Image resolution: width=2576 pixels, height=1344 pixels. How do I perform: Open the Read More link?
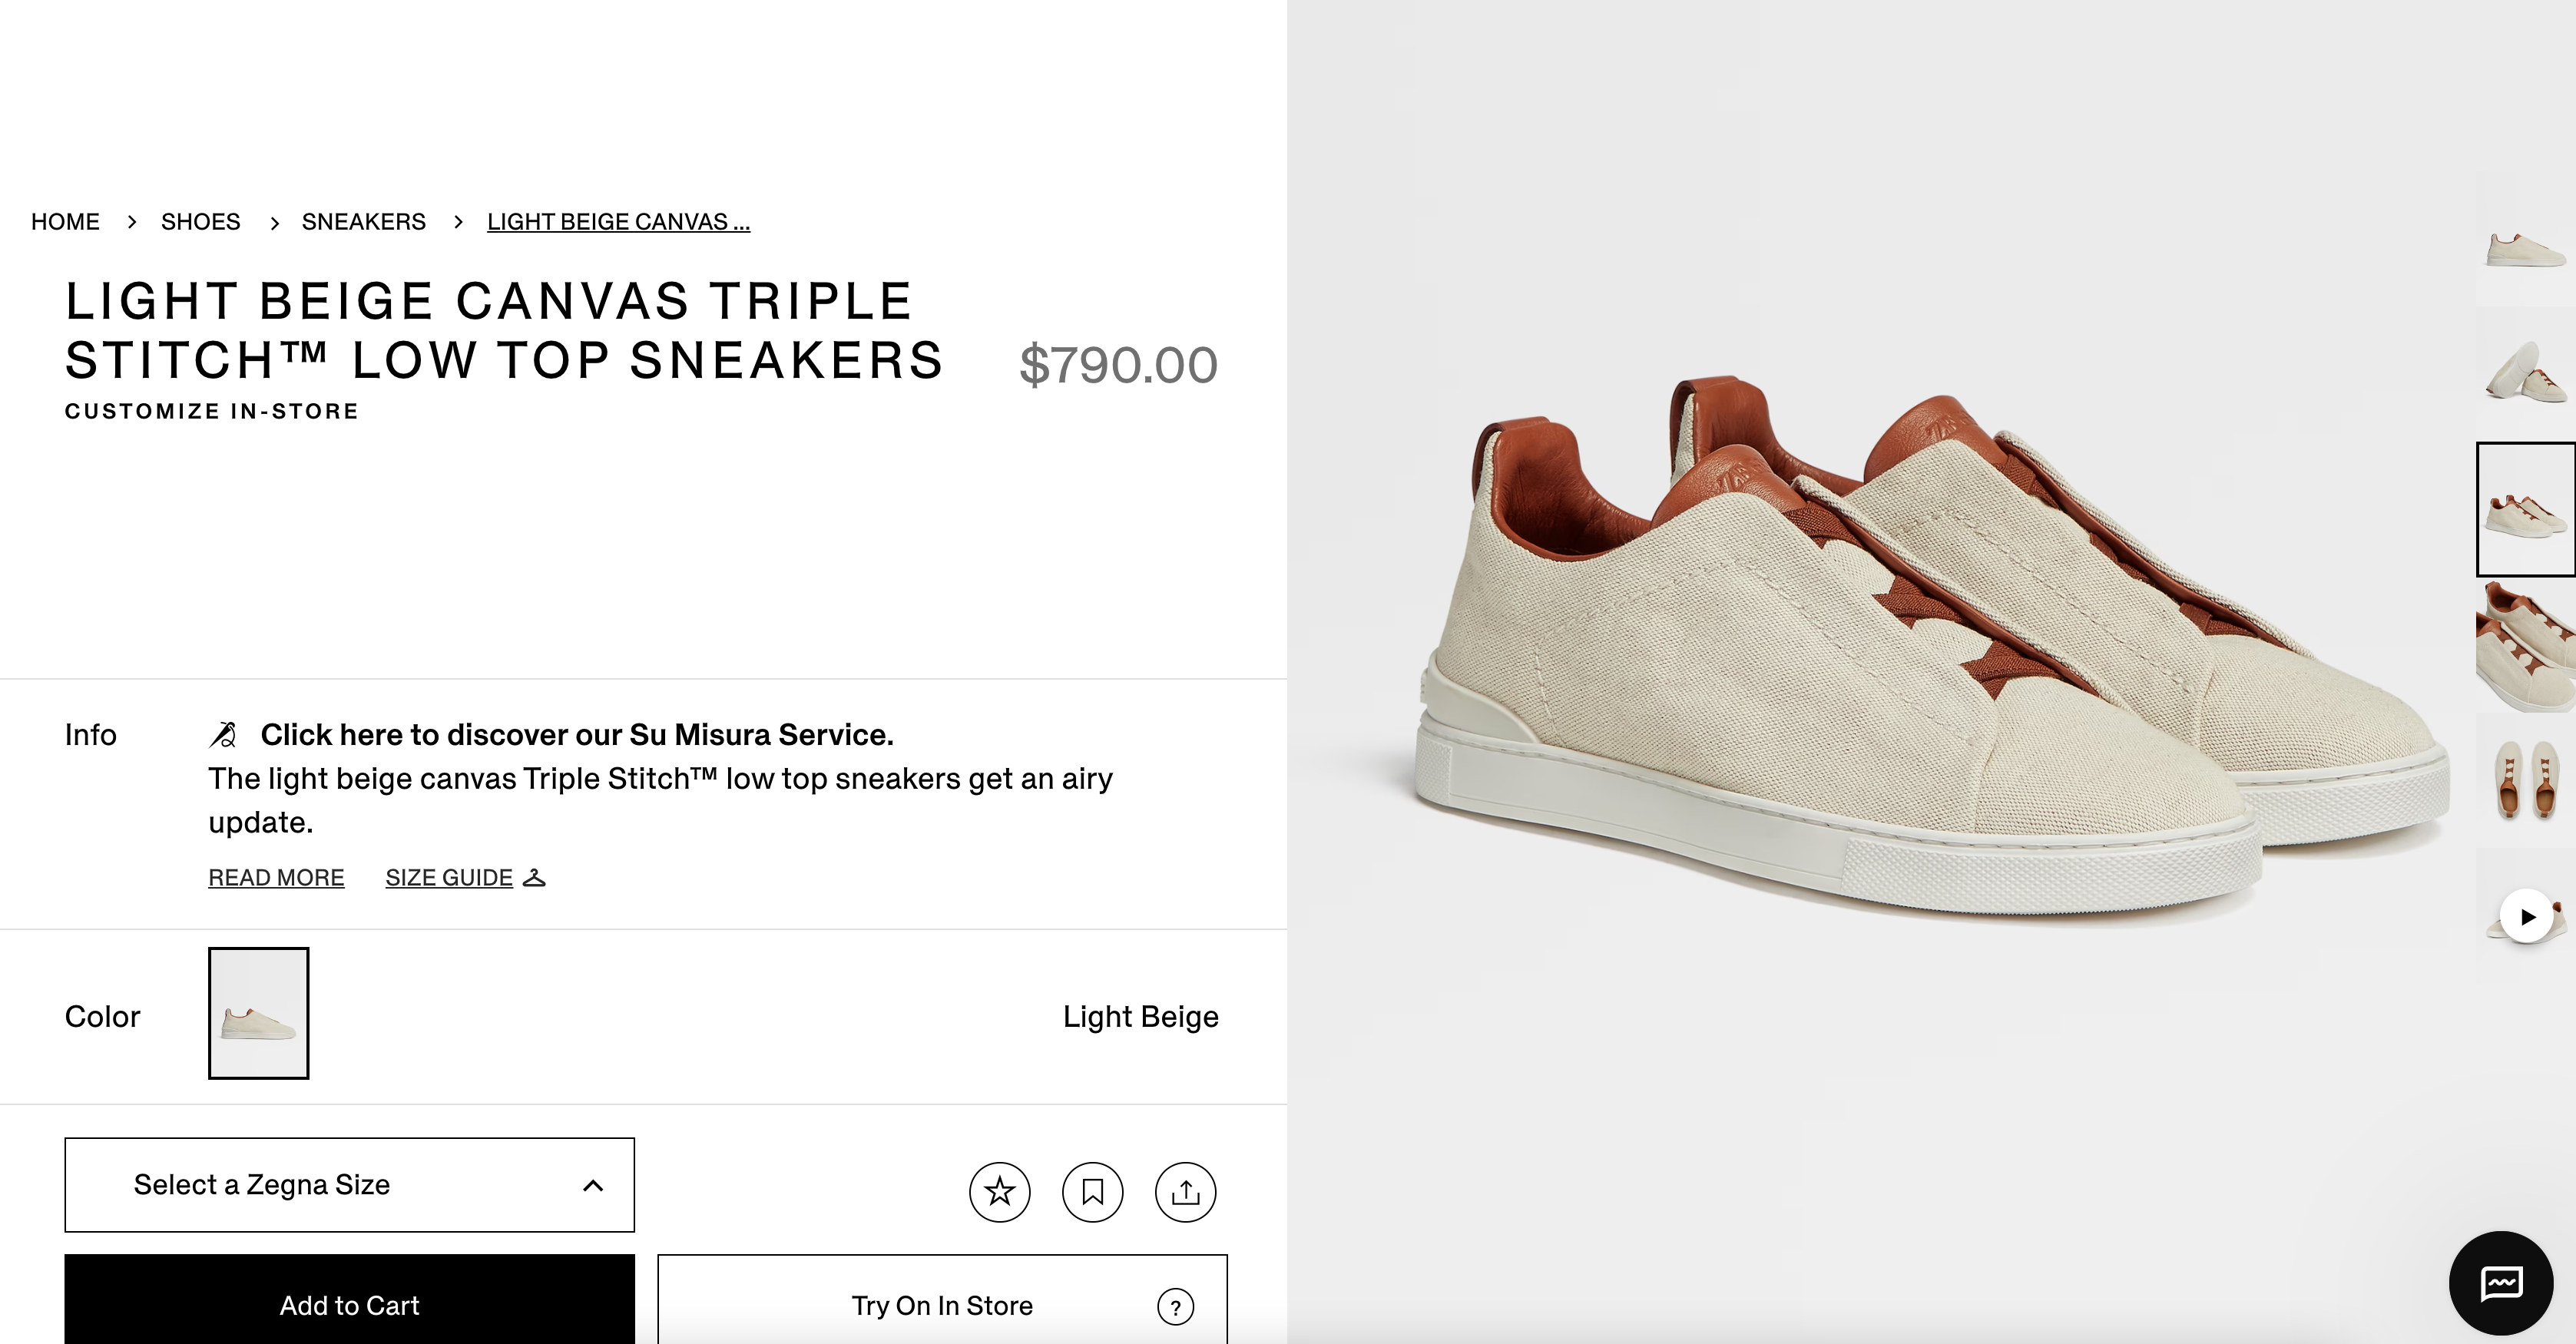pyautogui.click(x=276, y=877)
